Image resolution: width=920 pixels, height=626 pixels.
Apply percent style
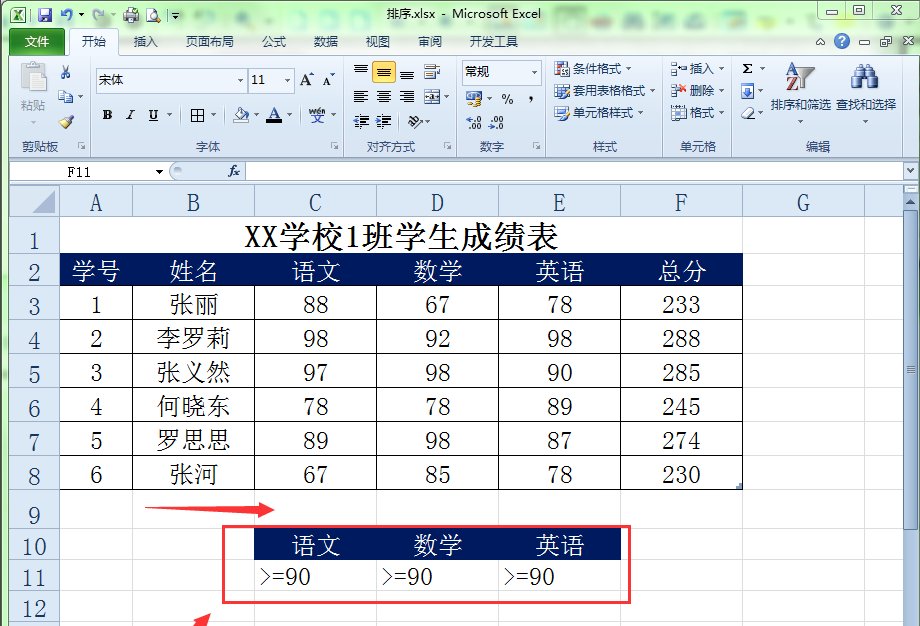[508, 99]
